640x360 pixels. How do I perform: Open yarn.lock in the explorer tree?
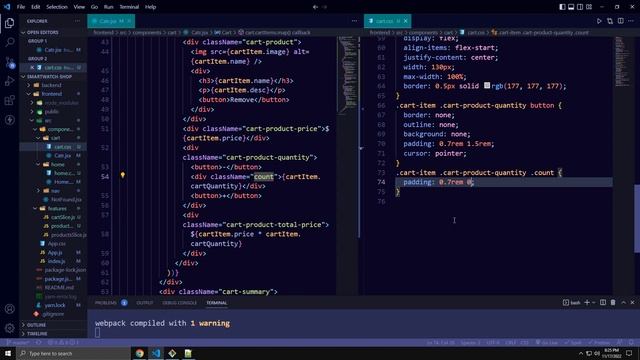[x=55, y=305]
